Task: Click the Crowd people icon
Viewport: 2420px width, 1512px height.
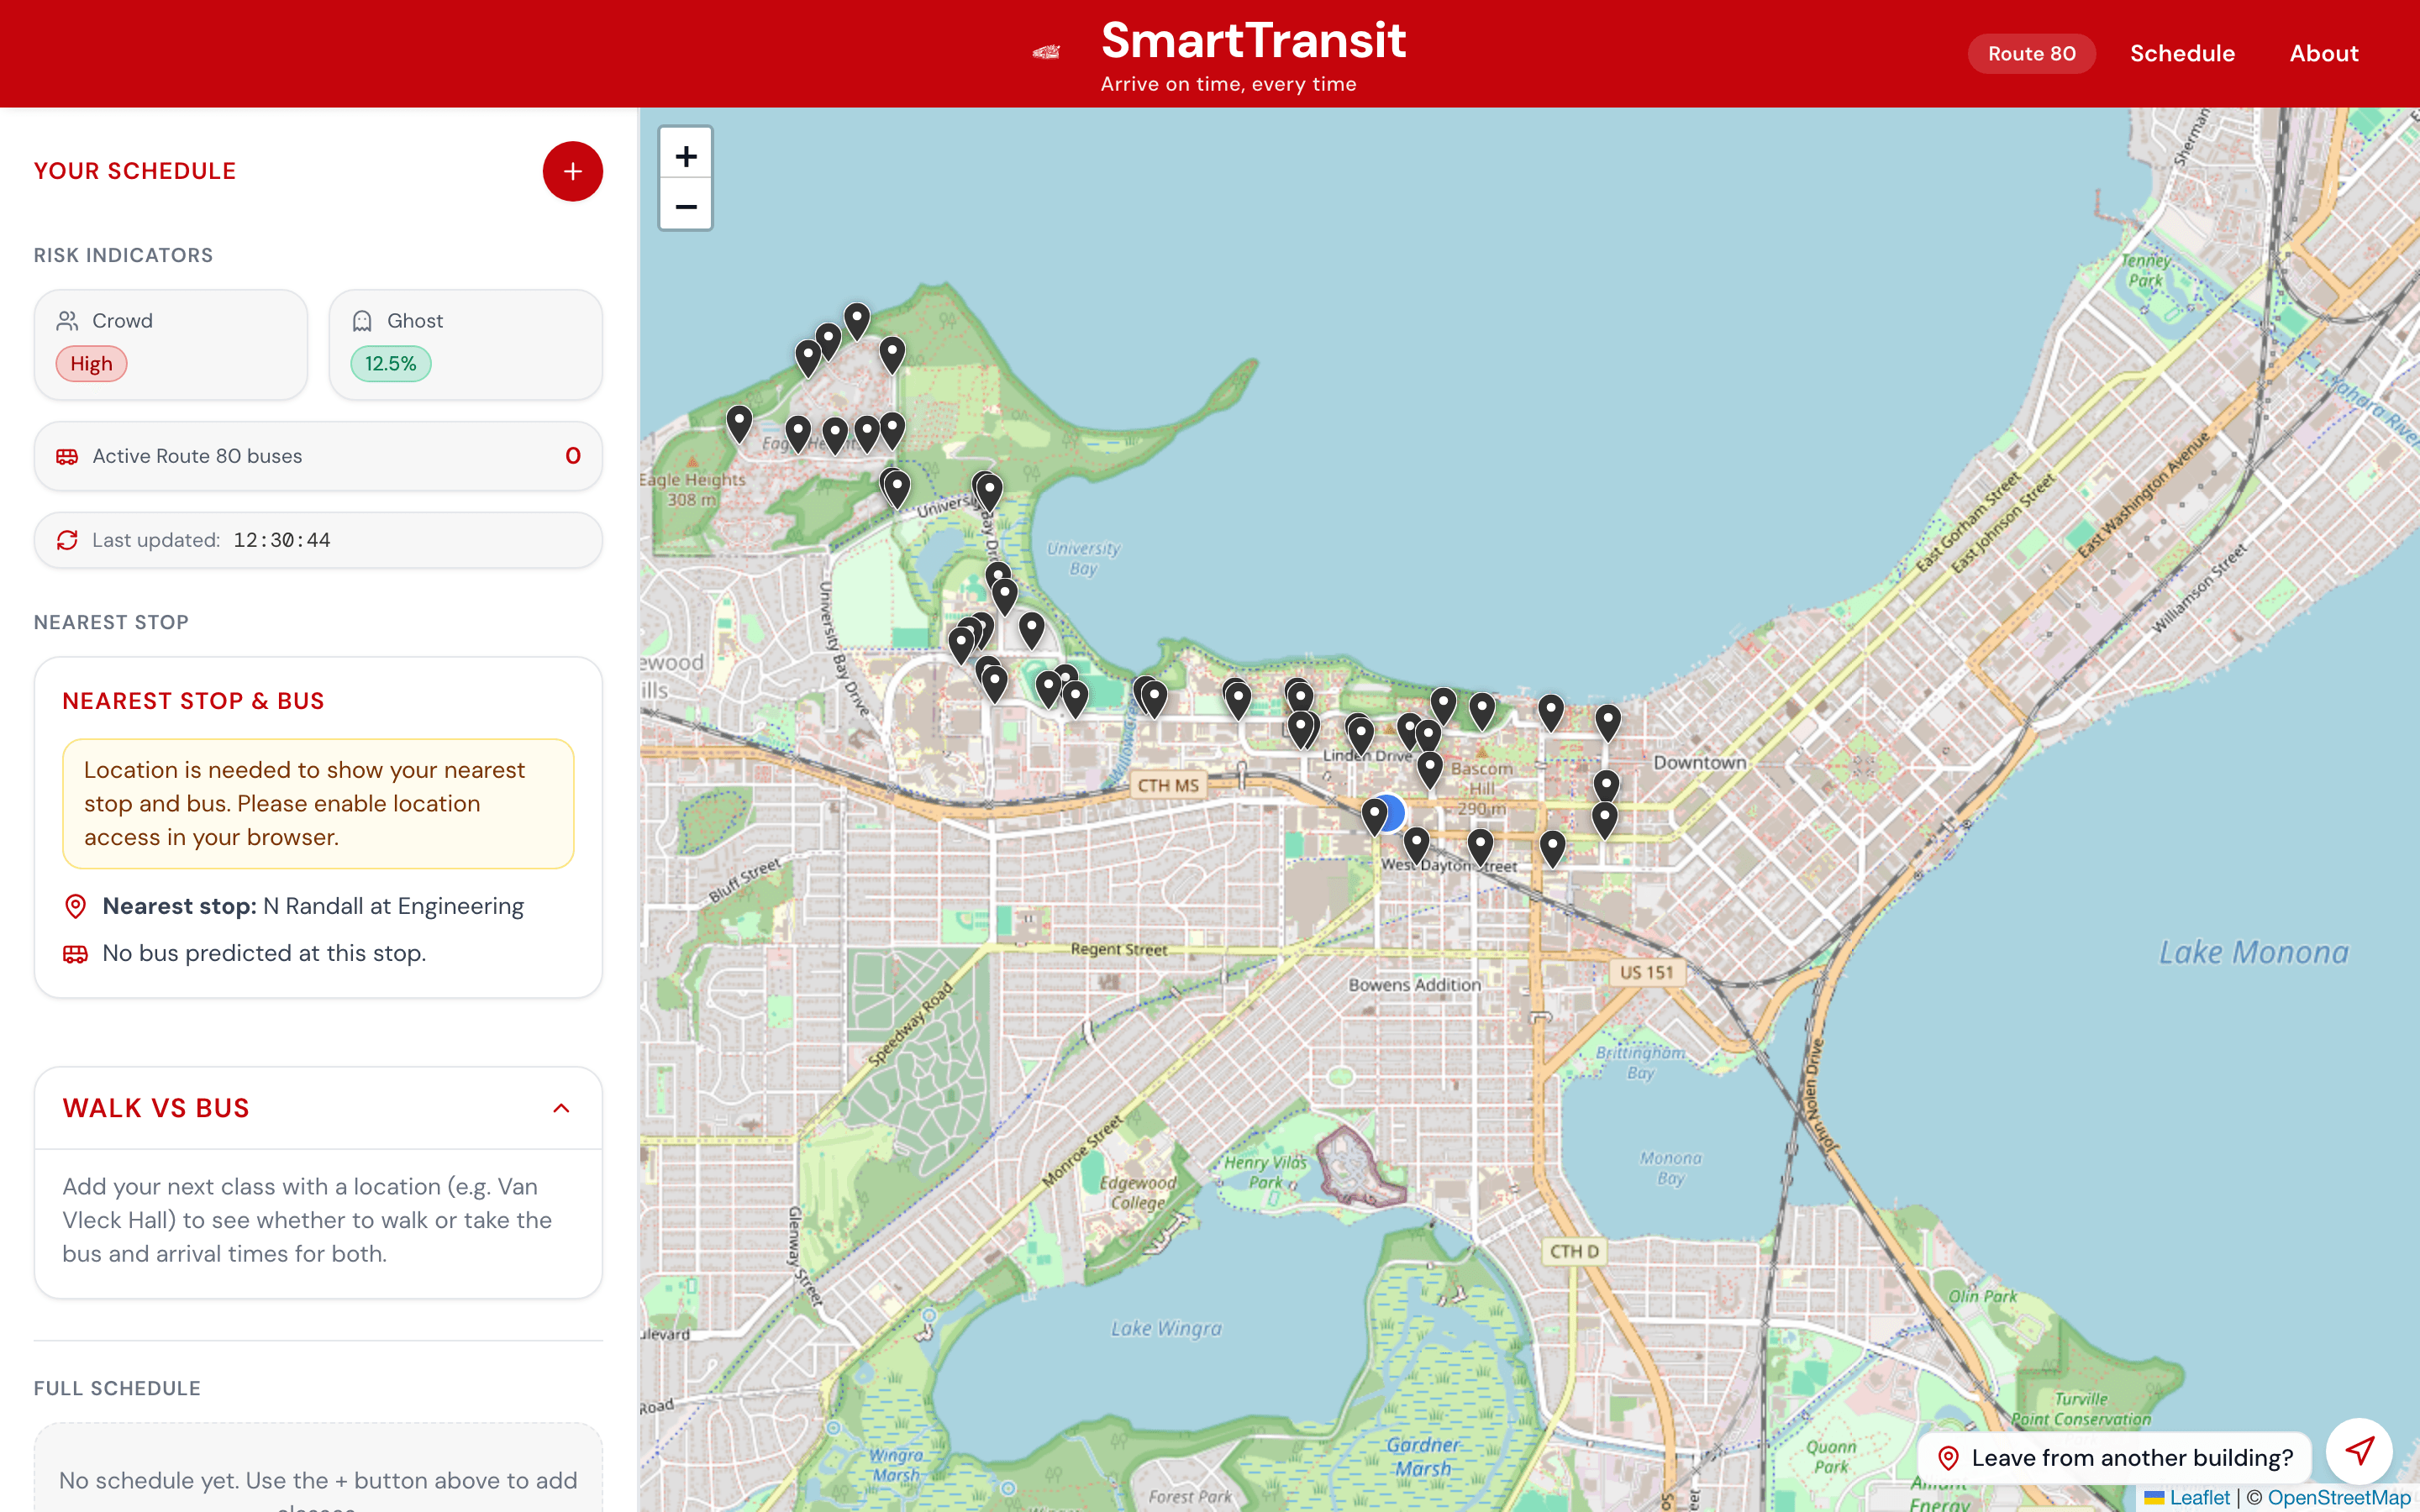Action: [67, 321]
